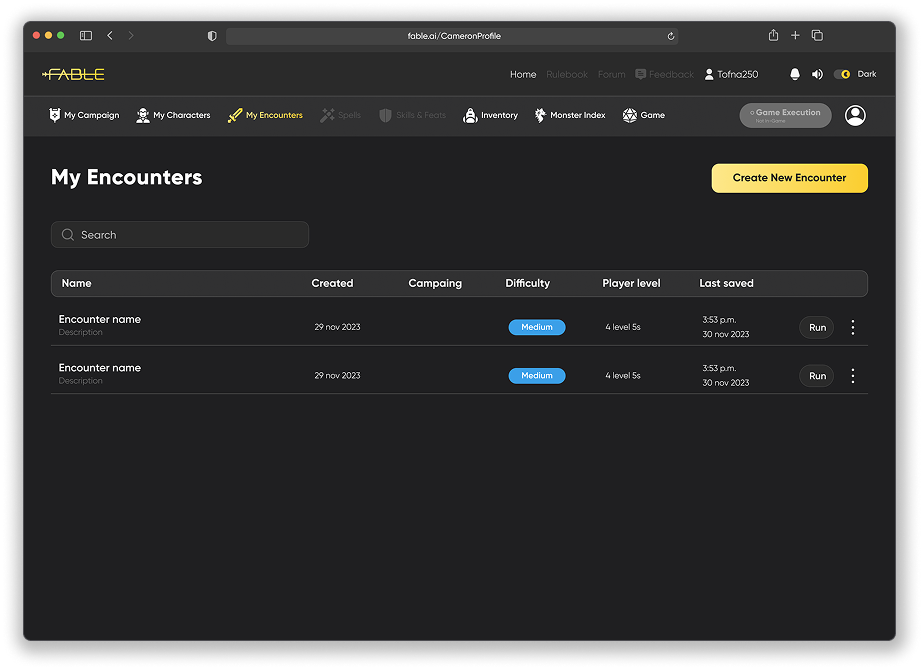Click the browser share icon
The image size is (923, 670).
[773, 36]
